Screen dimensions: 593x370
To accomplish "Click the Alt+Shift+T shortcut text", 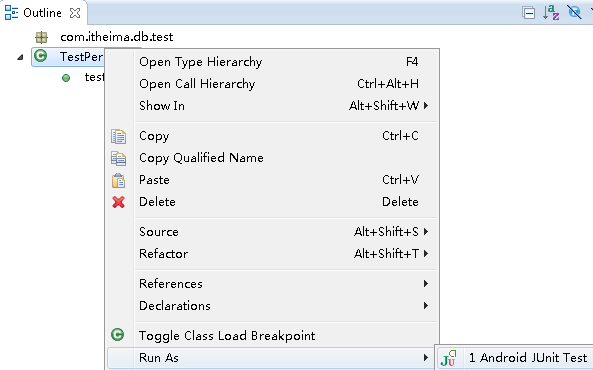I will (x=386, y=253).
